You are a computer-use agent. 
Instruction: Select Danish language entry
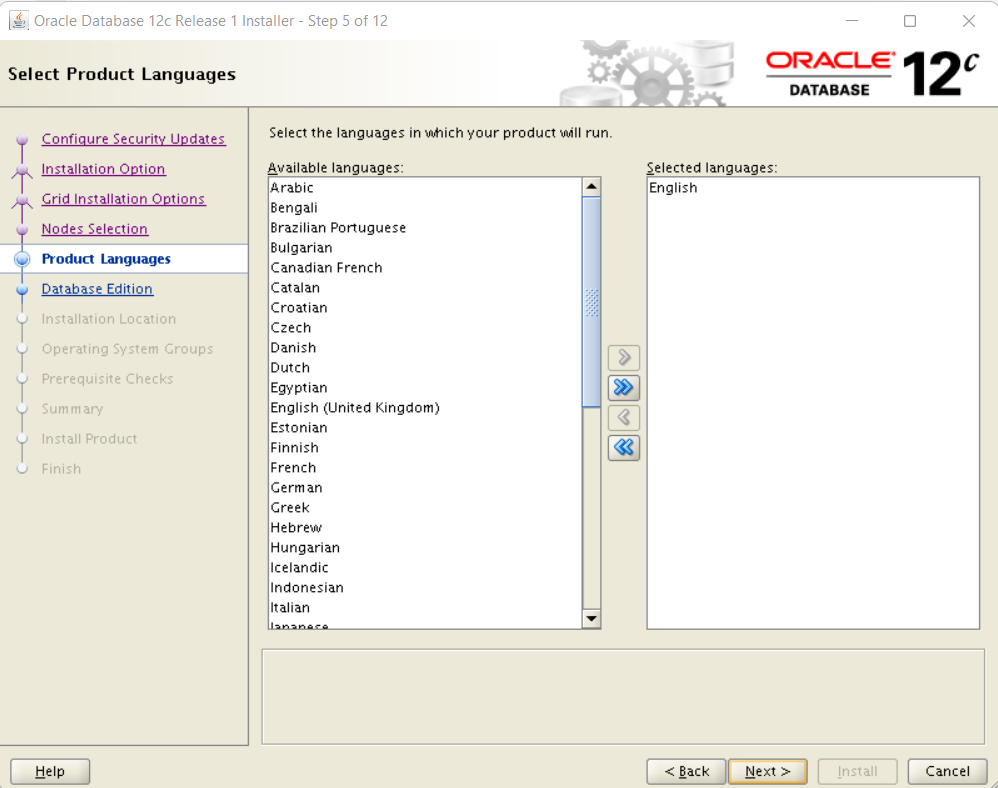point(425,348)
